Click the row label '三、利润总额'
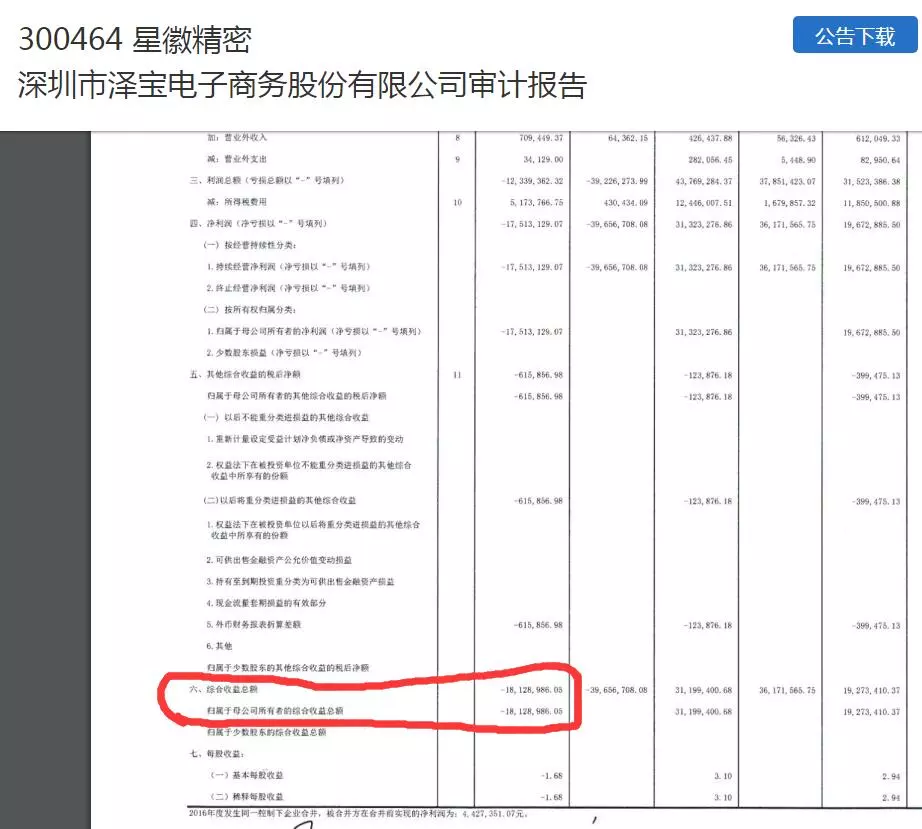This screenshot has width=922, height=829. click(x=267, y=180)
